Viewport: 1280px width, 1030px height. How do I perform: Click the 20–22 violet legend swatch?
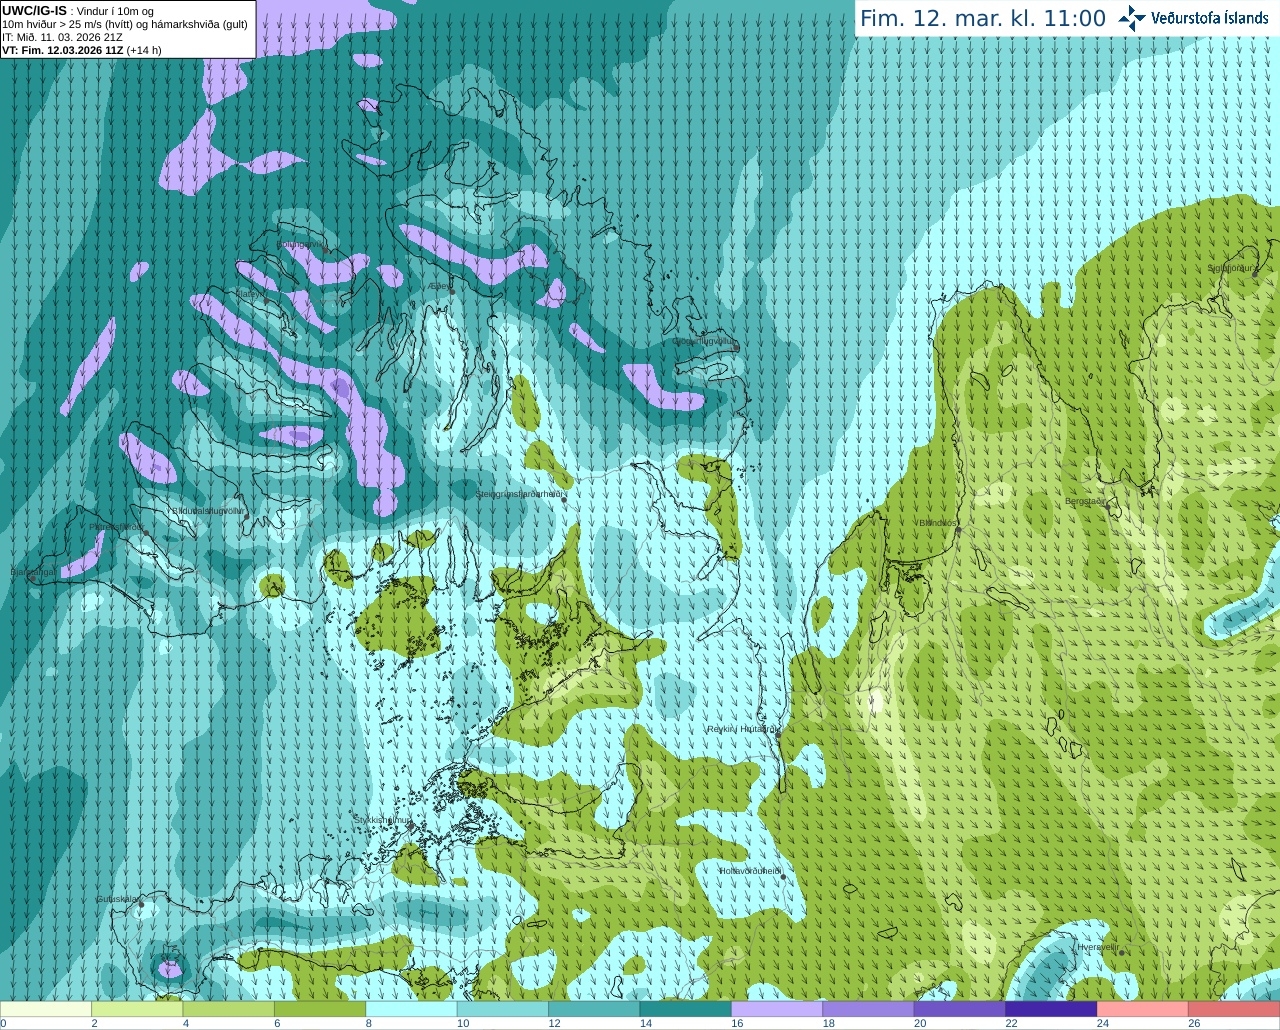click(960, 1009)
